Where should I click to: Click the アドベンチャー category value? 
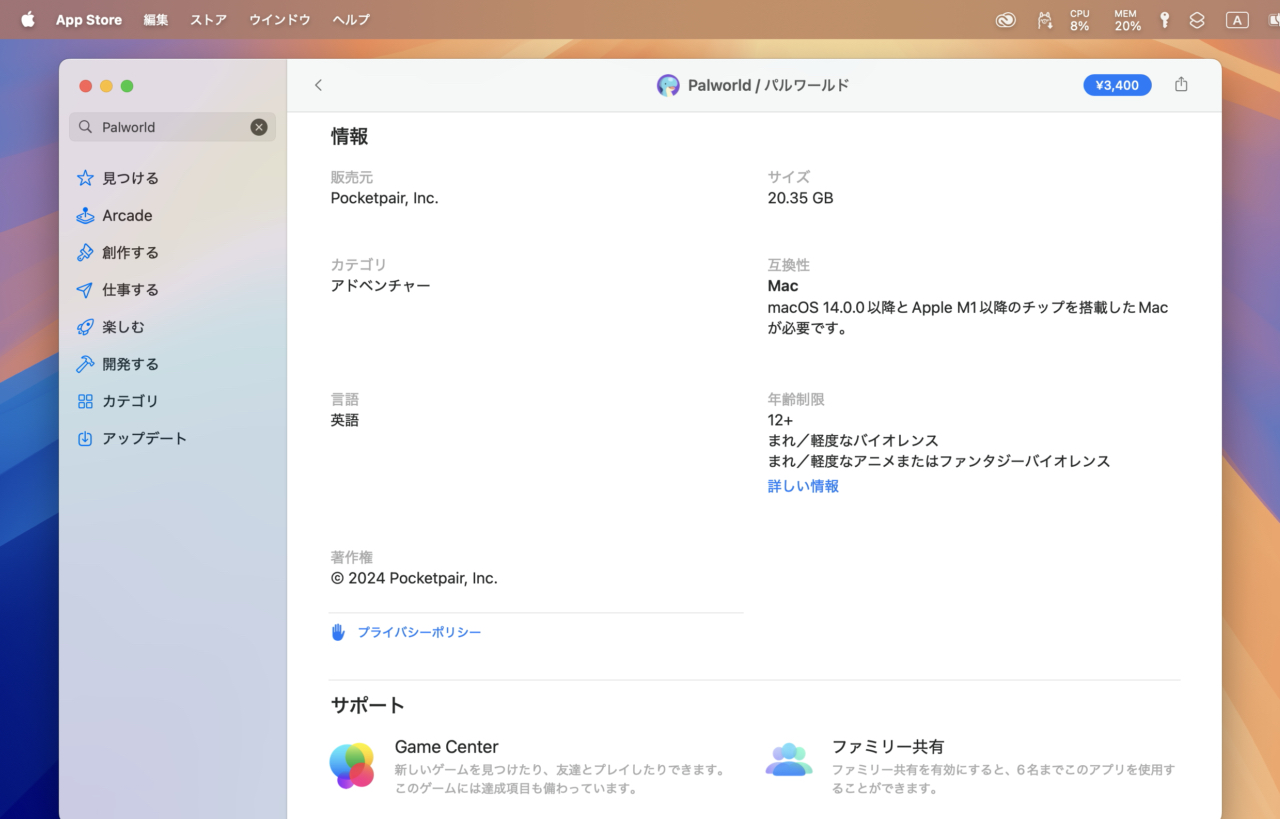(381, 285)
